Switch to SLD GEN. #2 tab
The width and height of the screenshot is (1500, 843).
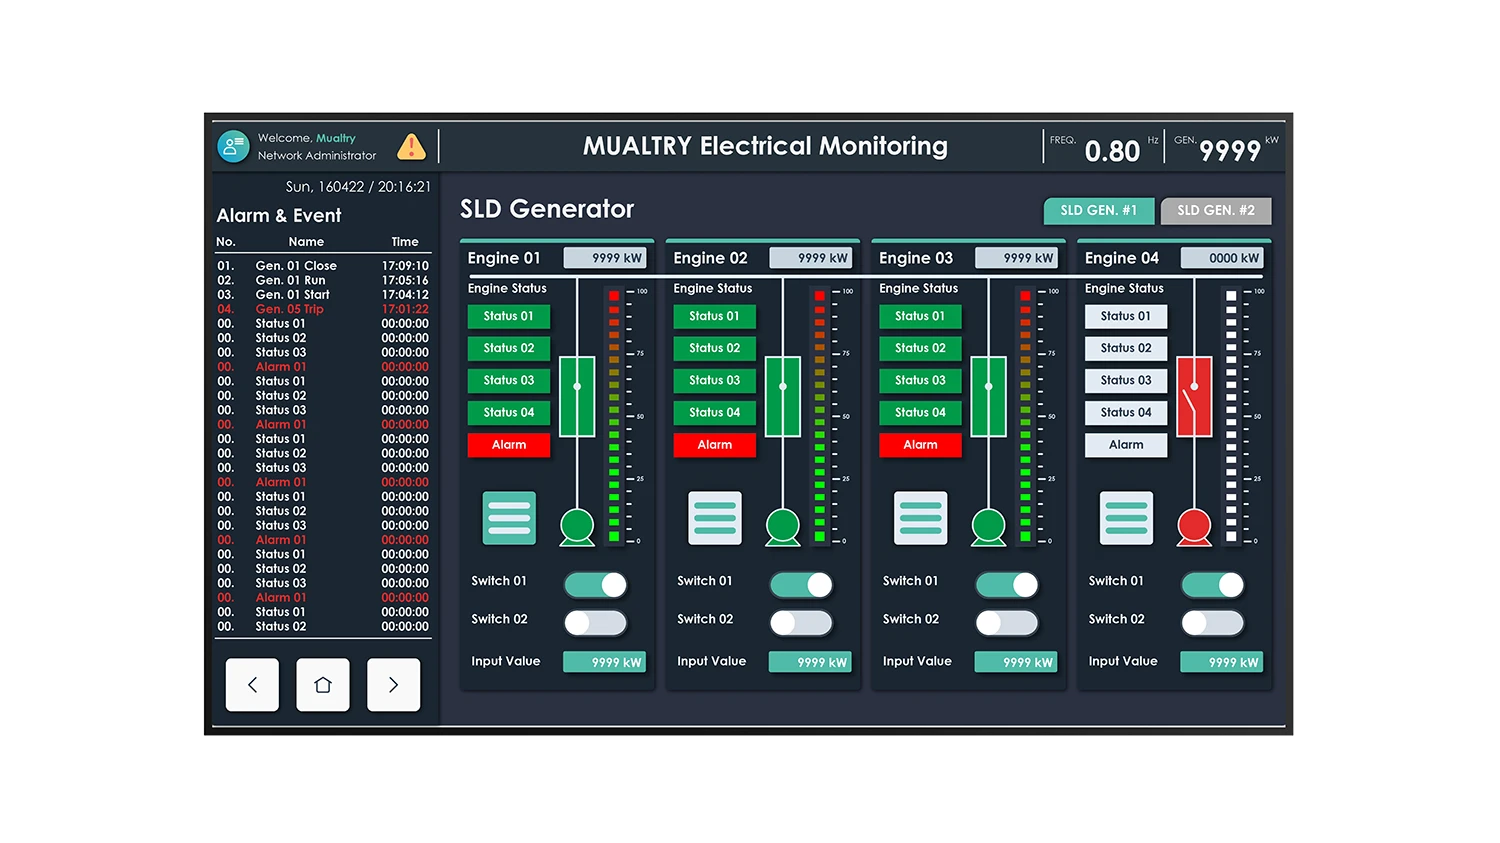point(1215,211)
